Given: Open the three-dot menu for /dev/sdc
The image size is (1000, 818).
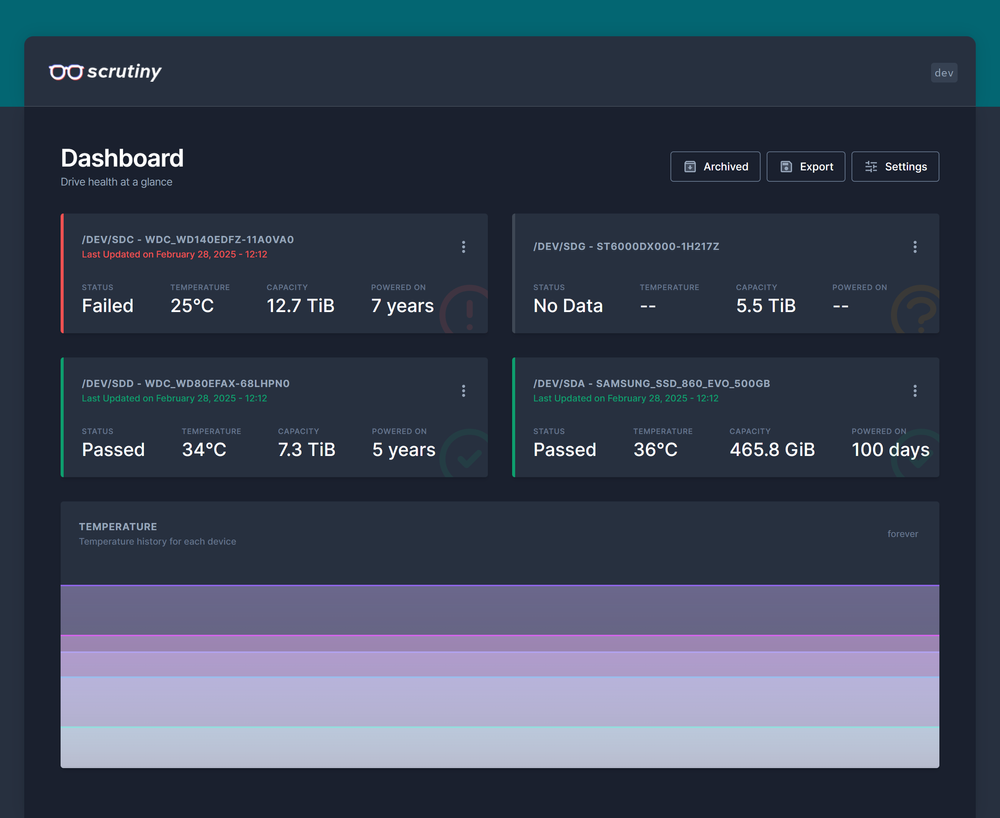Looking at the screenshot, I should (x=463, y=247).
